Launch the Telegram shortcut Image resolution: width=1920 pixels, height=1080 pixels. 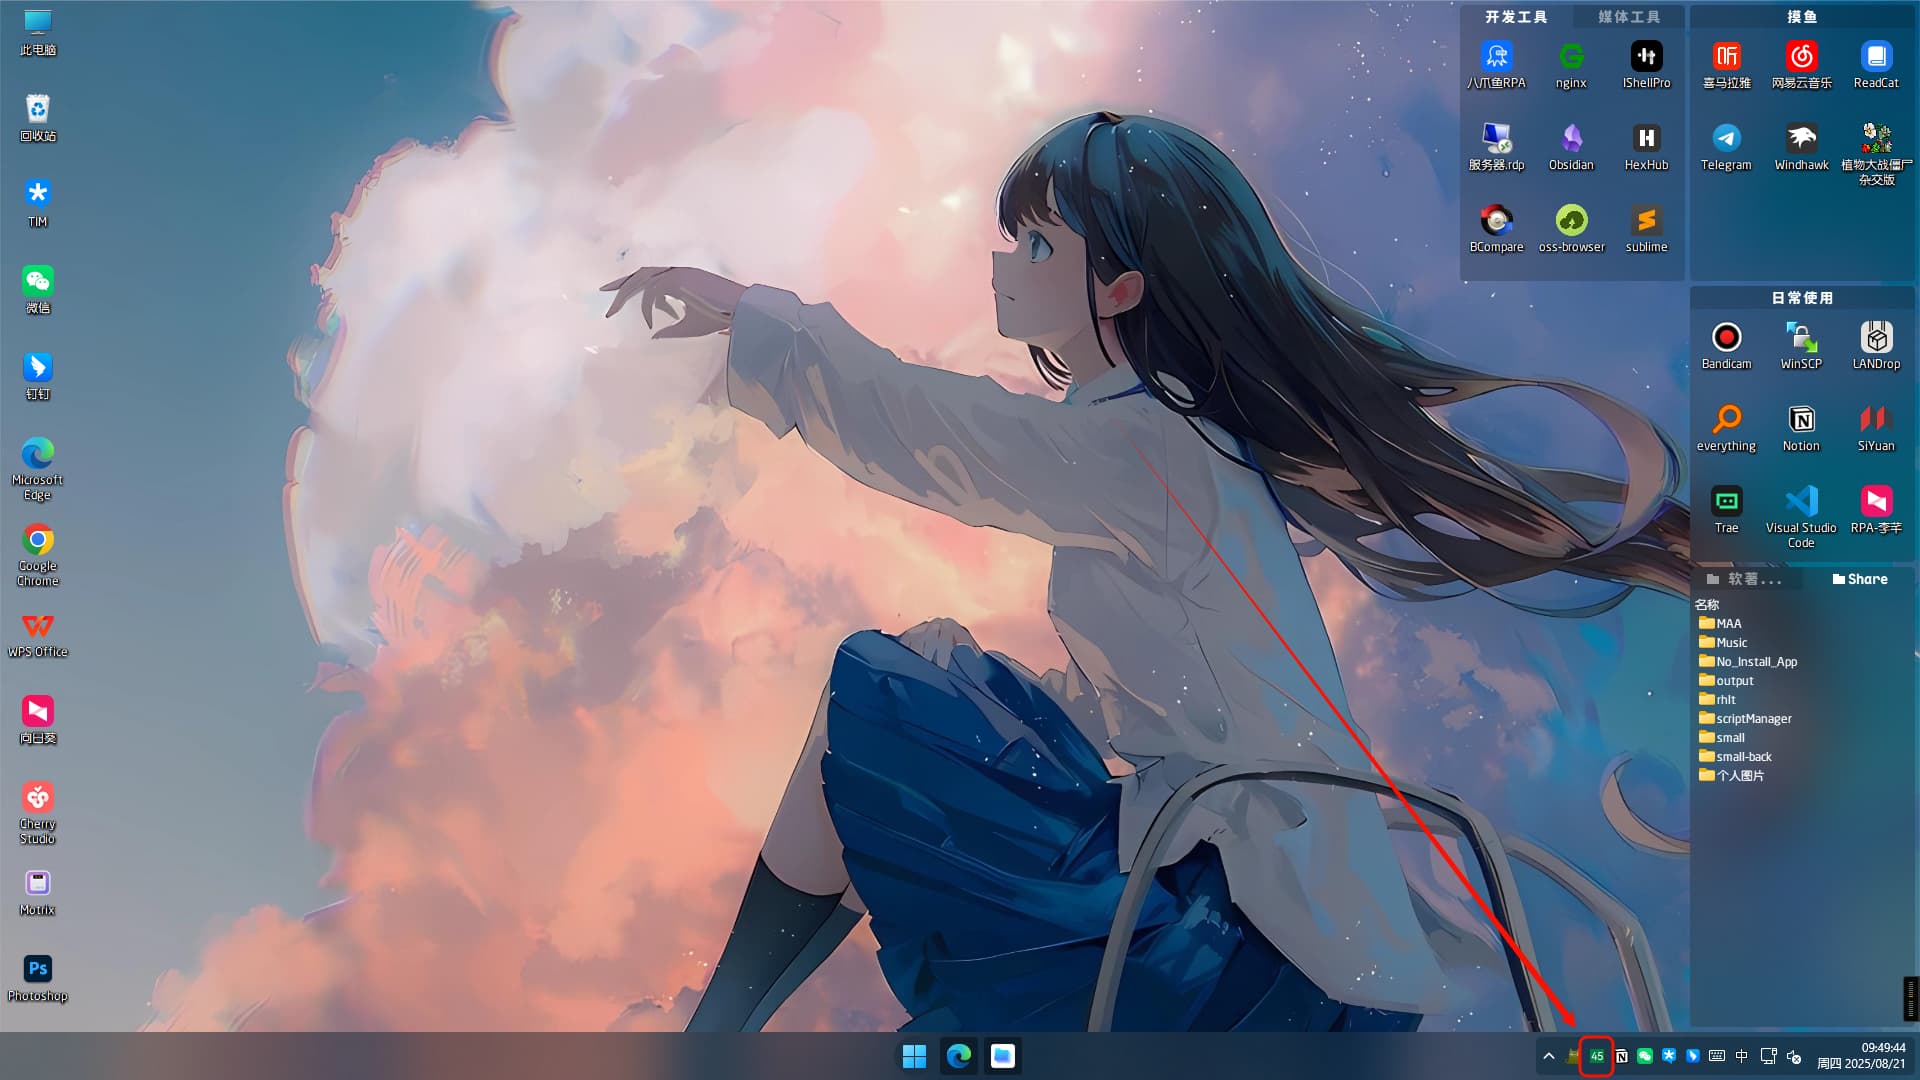[1726, 146]
